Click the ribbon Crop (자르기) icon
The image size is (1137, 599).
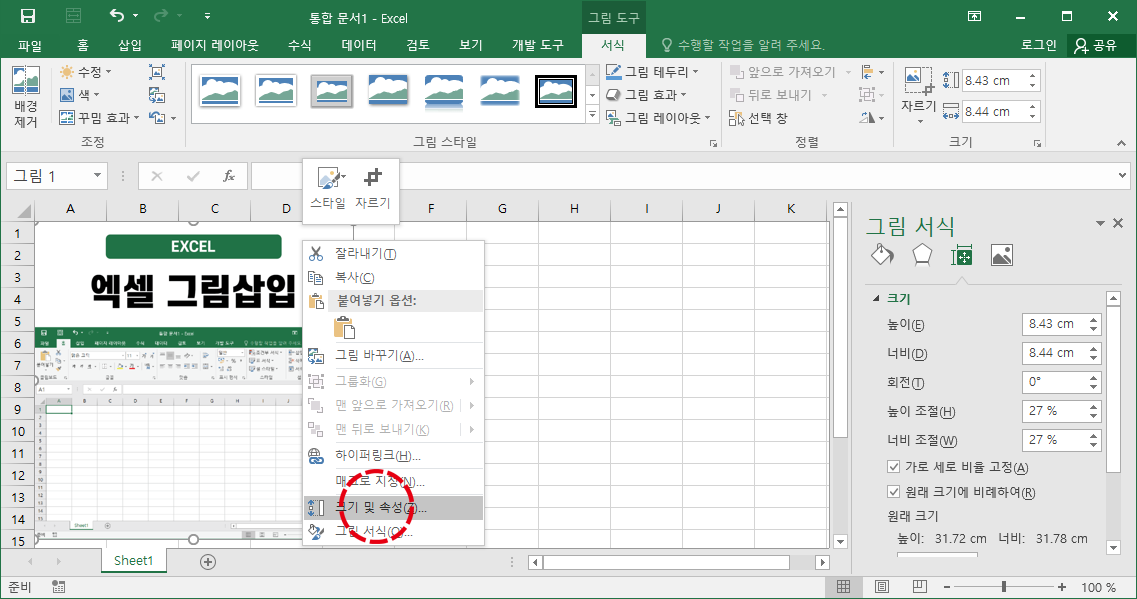click(x=919, y=81)
